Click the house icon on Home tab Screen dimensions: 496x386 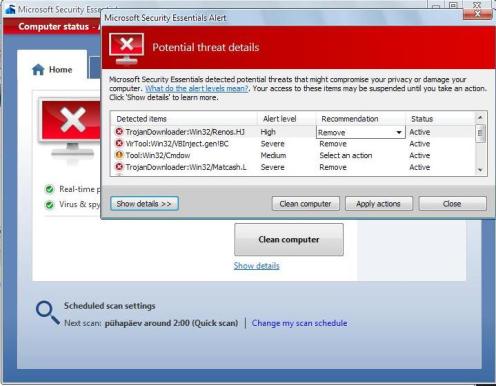click(x=38, y=69)
